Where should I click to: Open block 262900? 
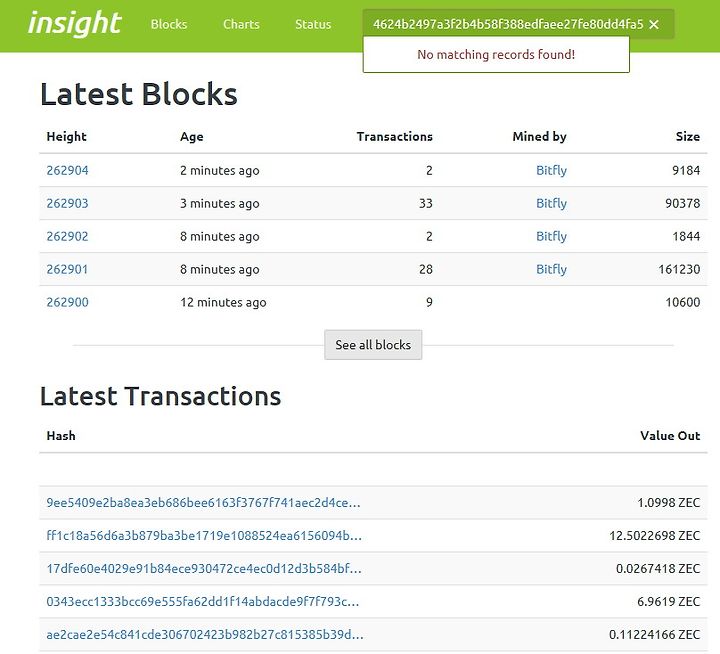pyautogui.click(x=68, y=302)
